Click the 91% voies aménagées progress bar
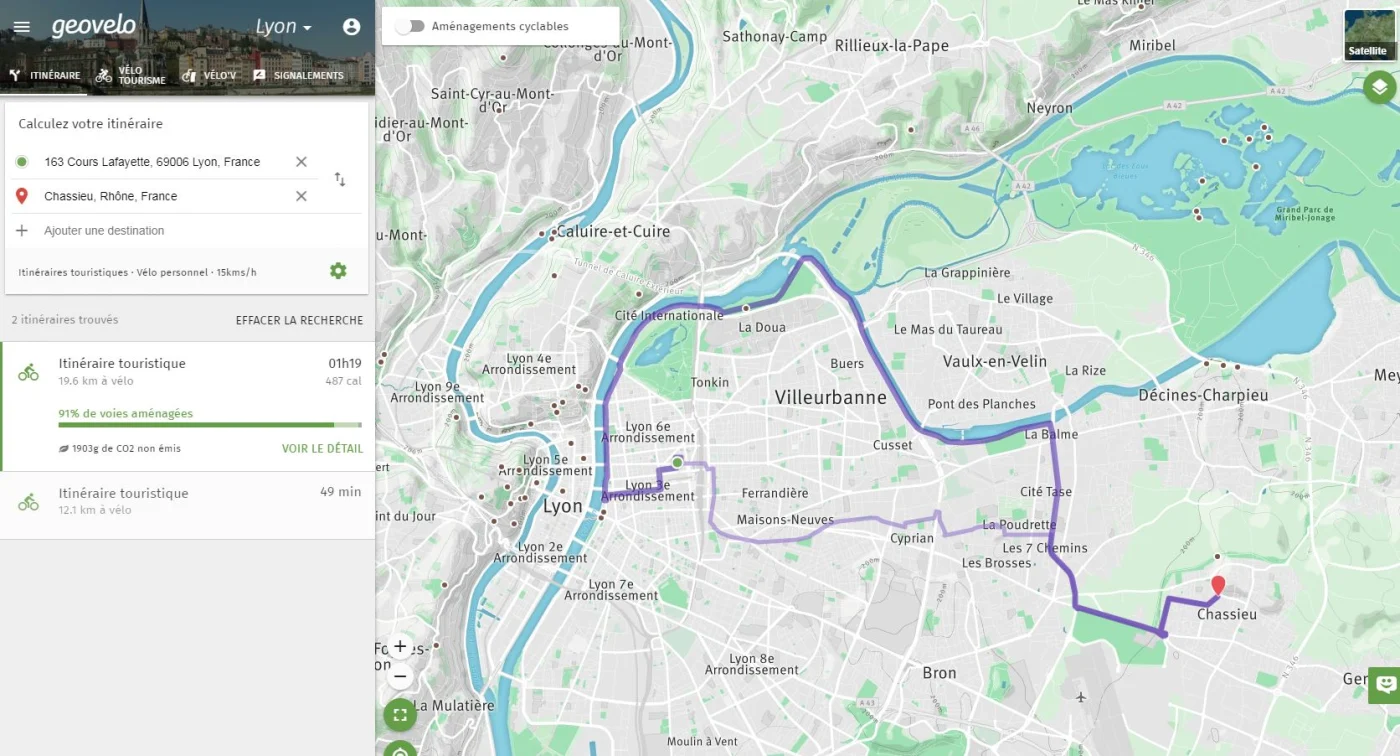Image resolution: width=1400 pixels, height=756 pixels. point(210,425)
